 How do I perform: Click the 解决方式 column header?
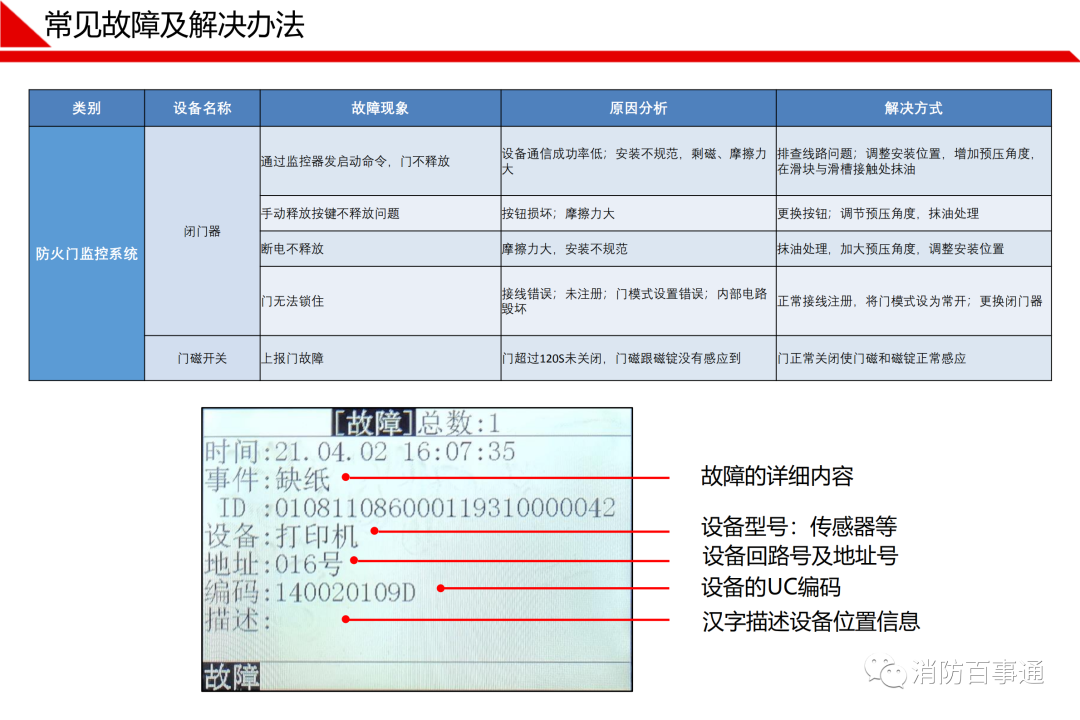913,108
